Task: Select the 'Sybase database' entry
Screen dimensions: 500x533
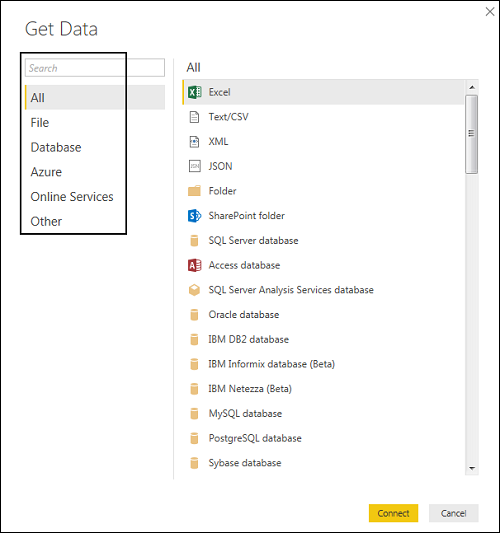Action: click(245, 463)
